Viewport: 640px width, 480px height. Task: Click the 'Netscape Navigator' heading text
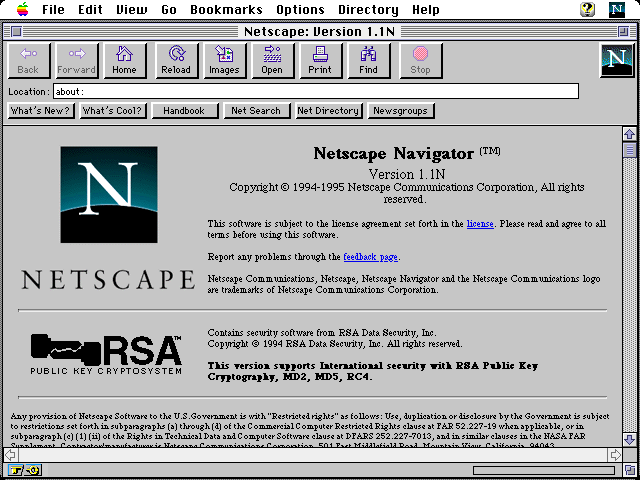393,153
